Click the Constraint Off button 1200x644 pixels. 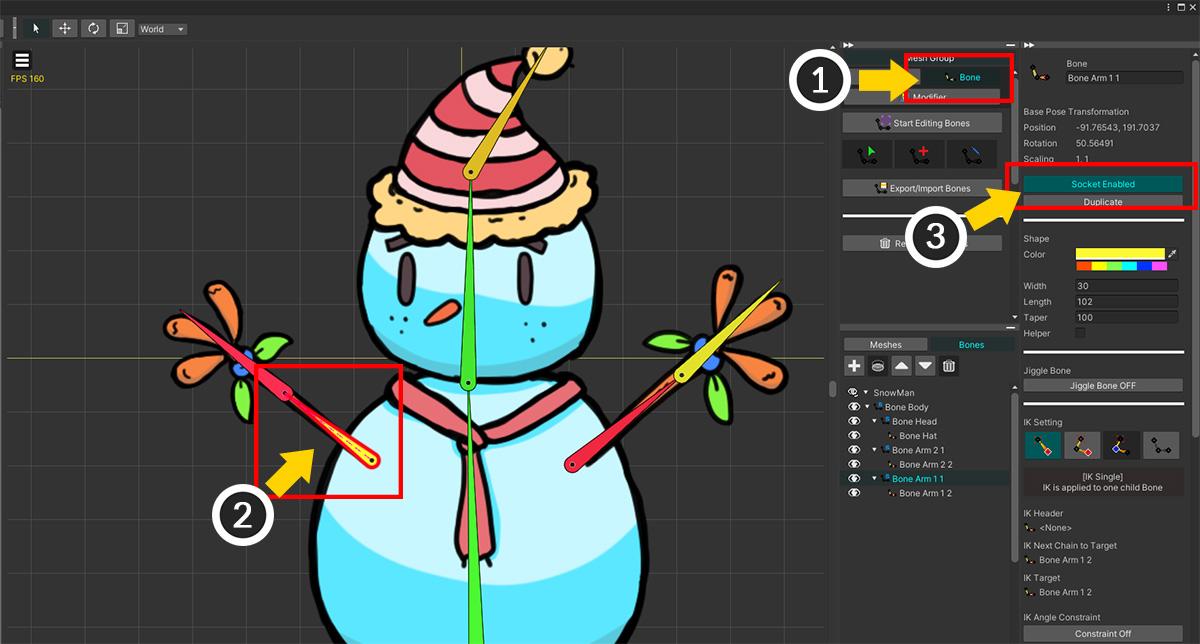(1103, 634)
